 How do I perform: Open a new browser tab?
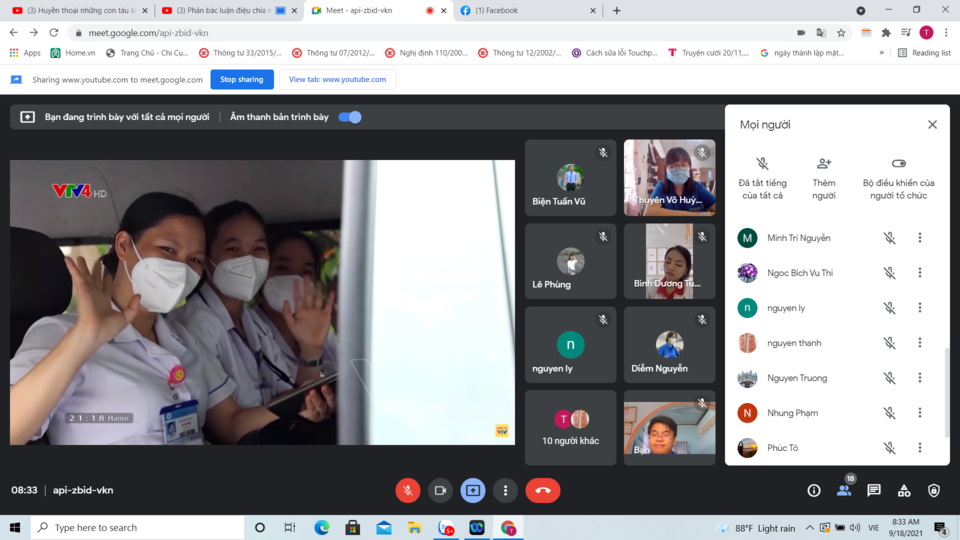tap(617, 10)
